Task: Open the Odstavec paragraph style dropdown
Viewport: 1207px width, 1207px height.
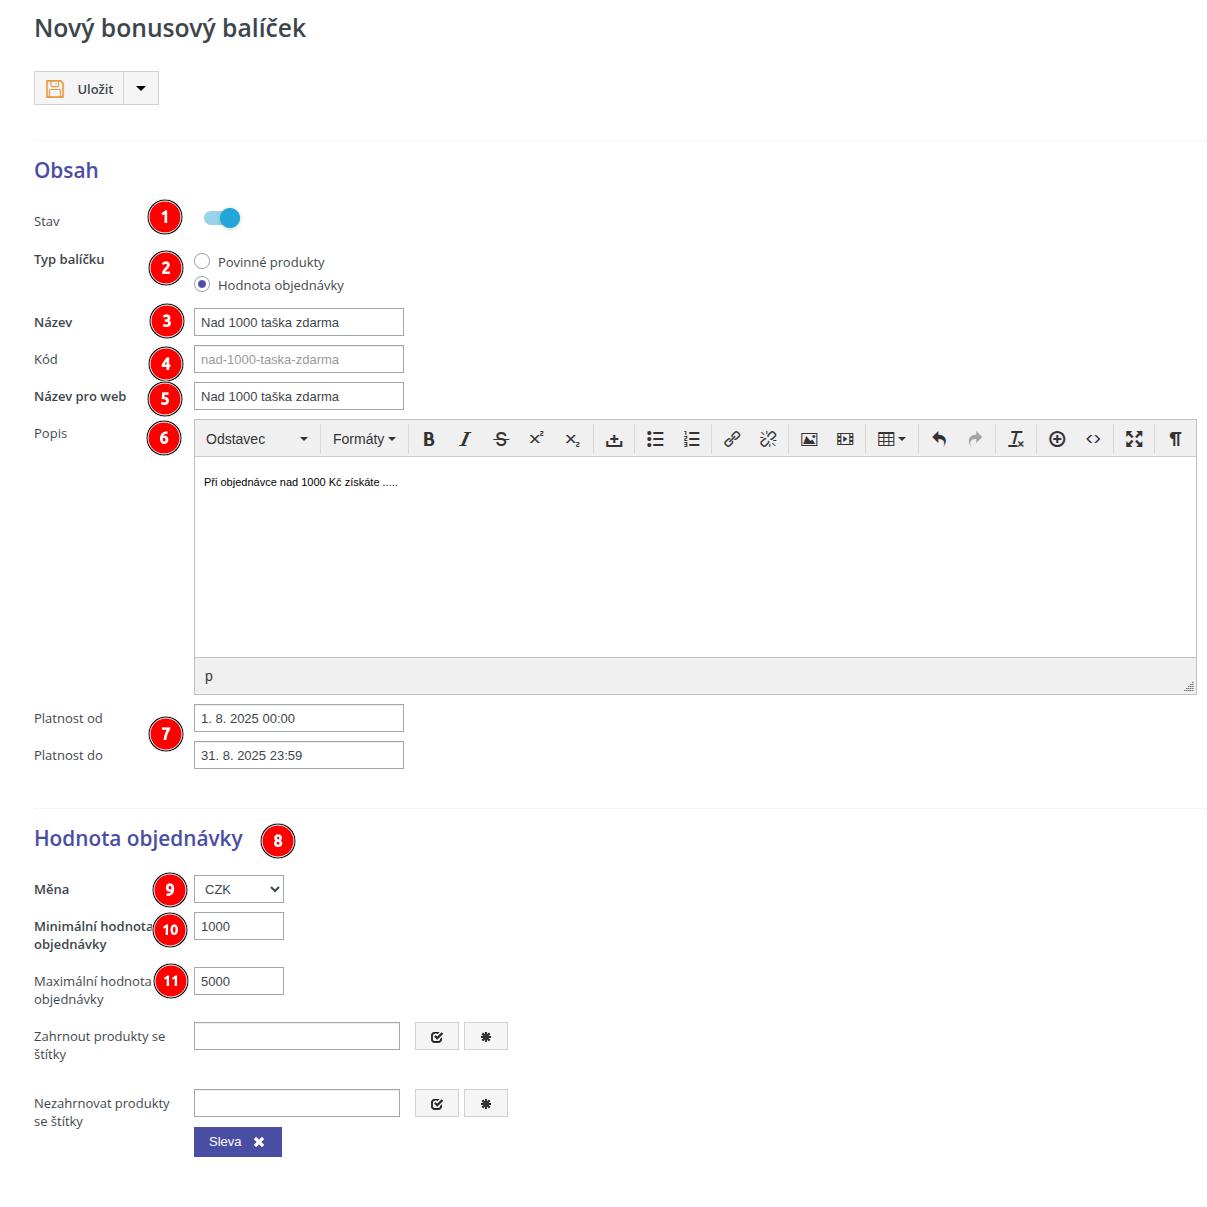Action: tap(257, 439)
